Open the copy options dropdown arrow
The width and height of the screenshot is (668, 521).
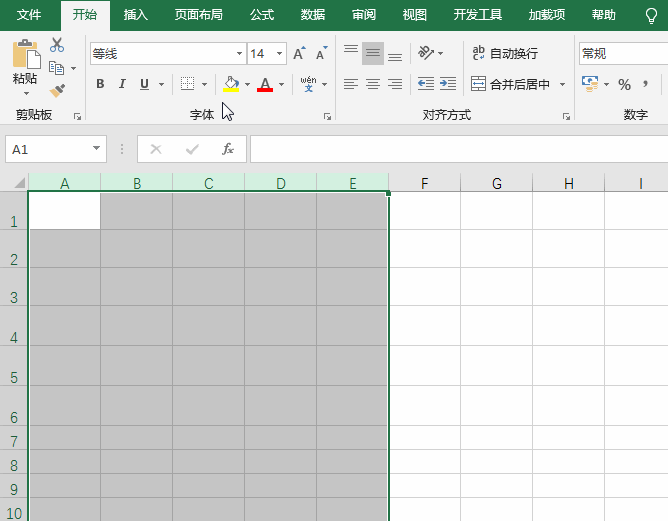pos(73,68)
